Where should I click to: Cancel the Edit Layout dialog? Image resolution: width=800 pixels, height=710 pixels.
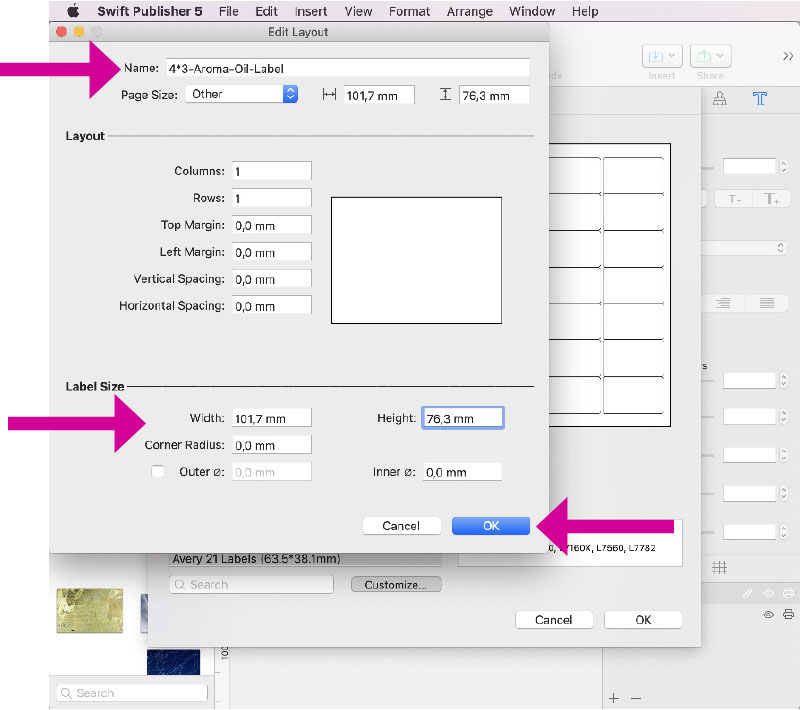pos(401,526)
